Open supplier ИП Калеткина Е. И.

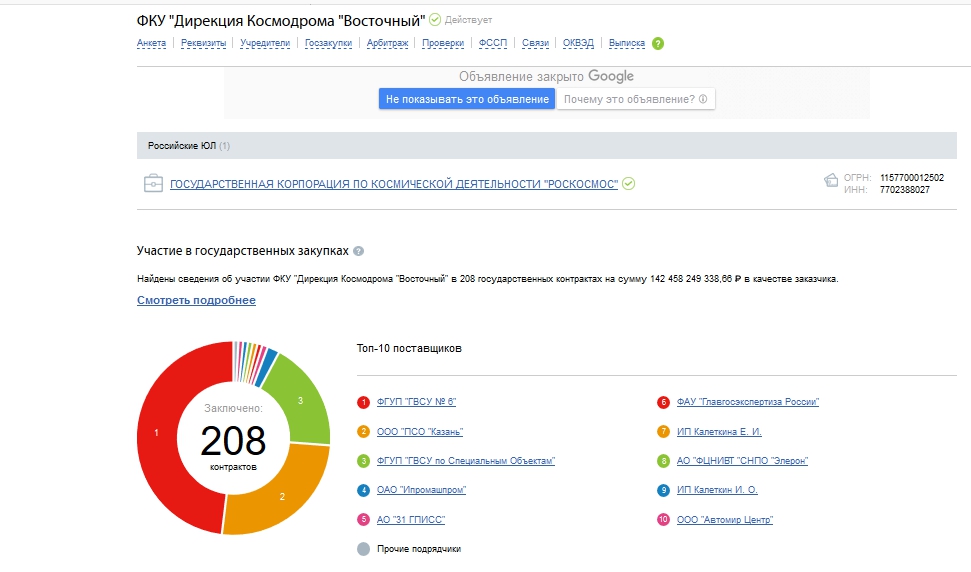coord(719,431)
